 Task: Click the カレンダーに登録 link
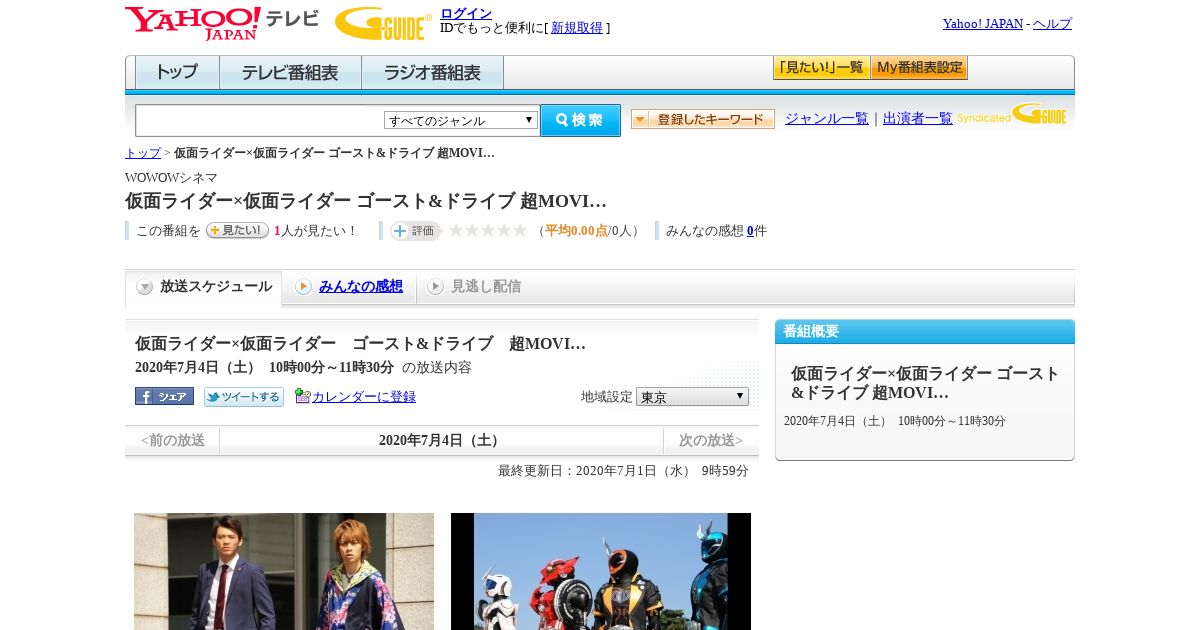[364, 397]
